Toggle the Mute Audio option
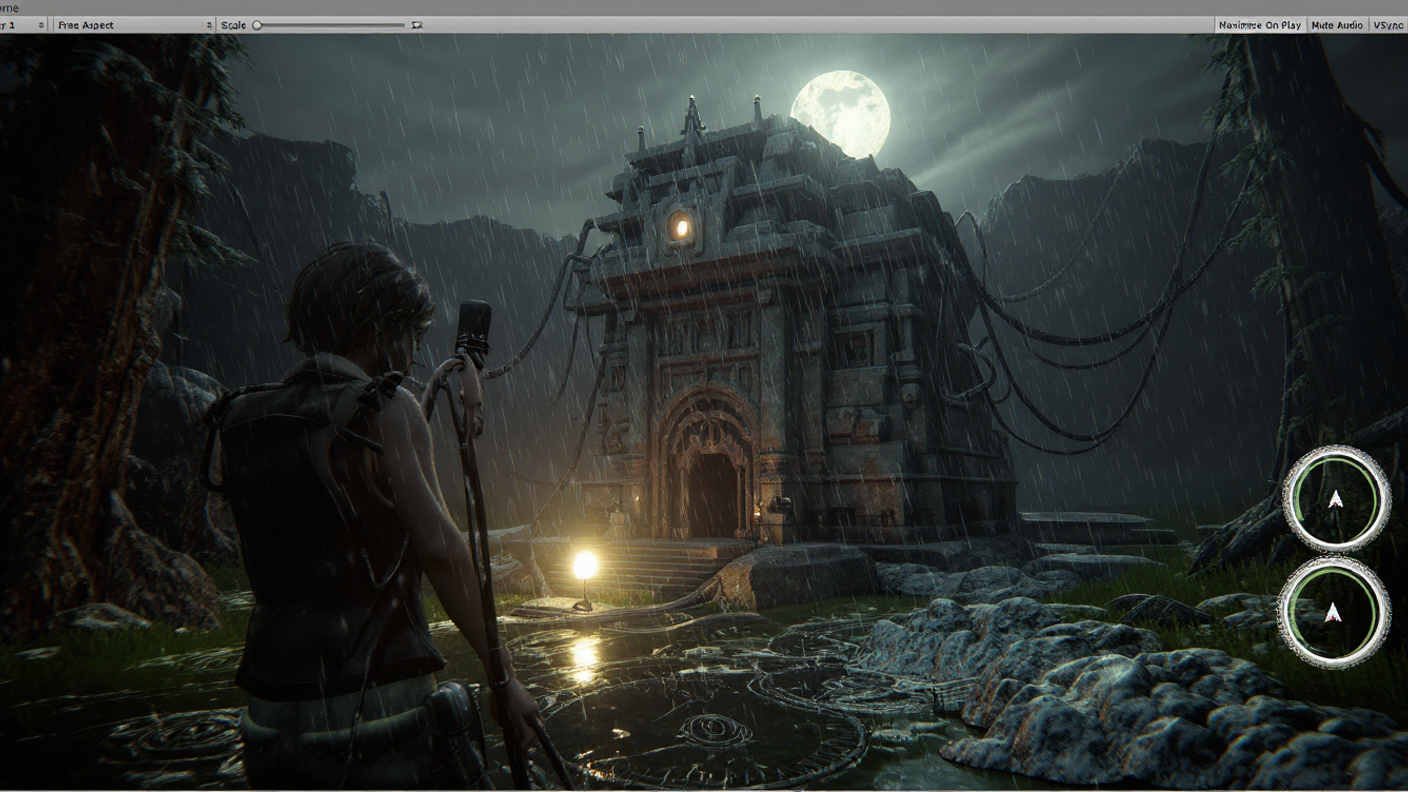 [x=1336, y=25]
